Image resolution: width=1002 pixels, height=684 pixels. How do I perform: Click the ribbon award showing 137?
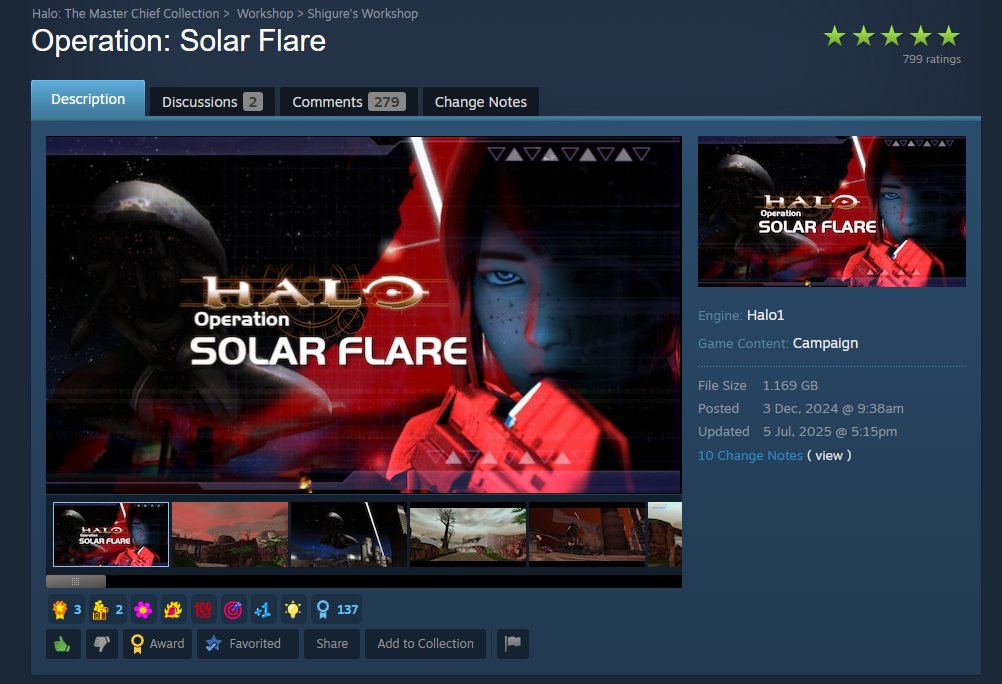[x=336, y=610]
